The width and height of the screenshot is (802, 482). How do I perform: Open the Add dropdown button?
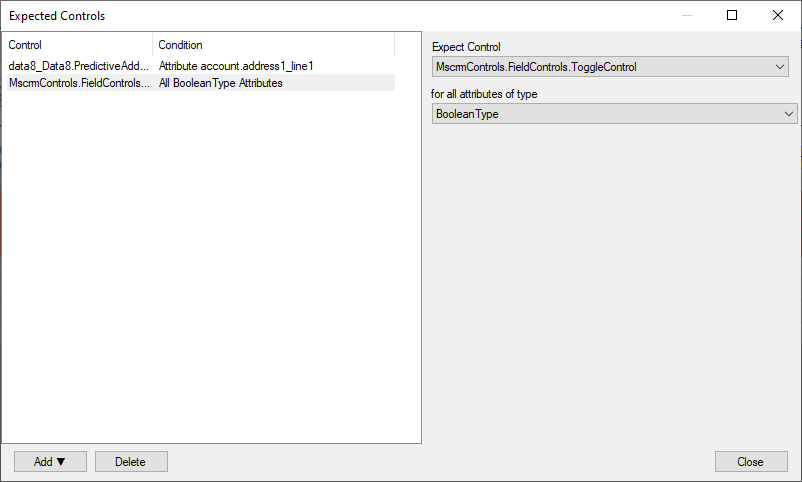(x=50, y=462)
